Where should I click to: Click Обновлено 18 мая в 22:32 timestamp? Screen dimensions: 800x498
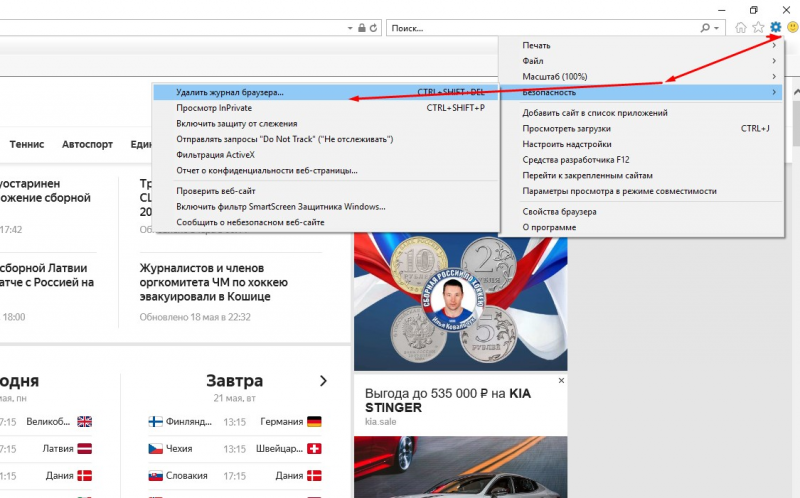coord(195,317)
